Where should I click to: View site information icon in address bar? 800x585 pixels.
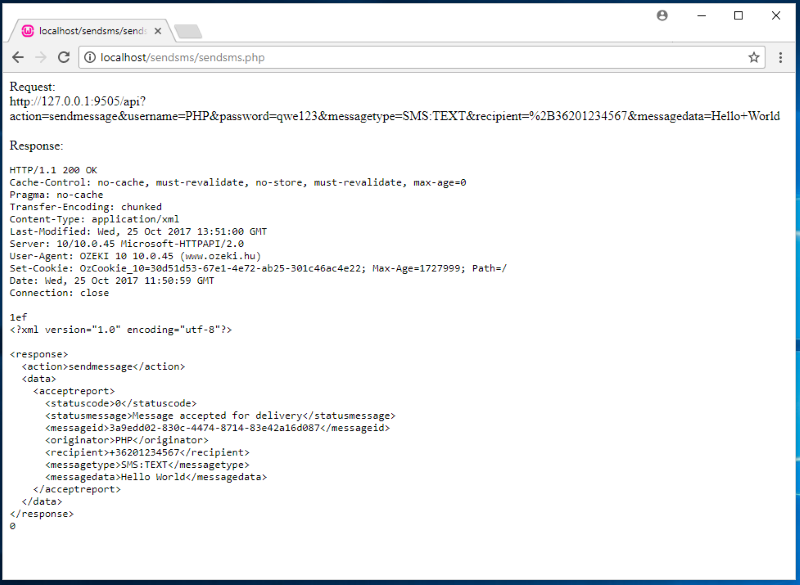pos(89,57)
